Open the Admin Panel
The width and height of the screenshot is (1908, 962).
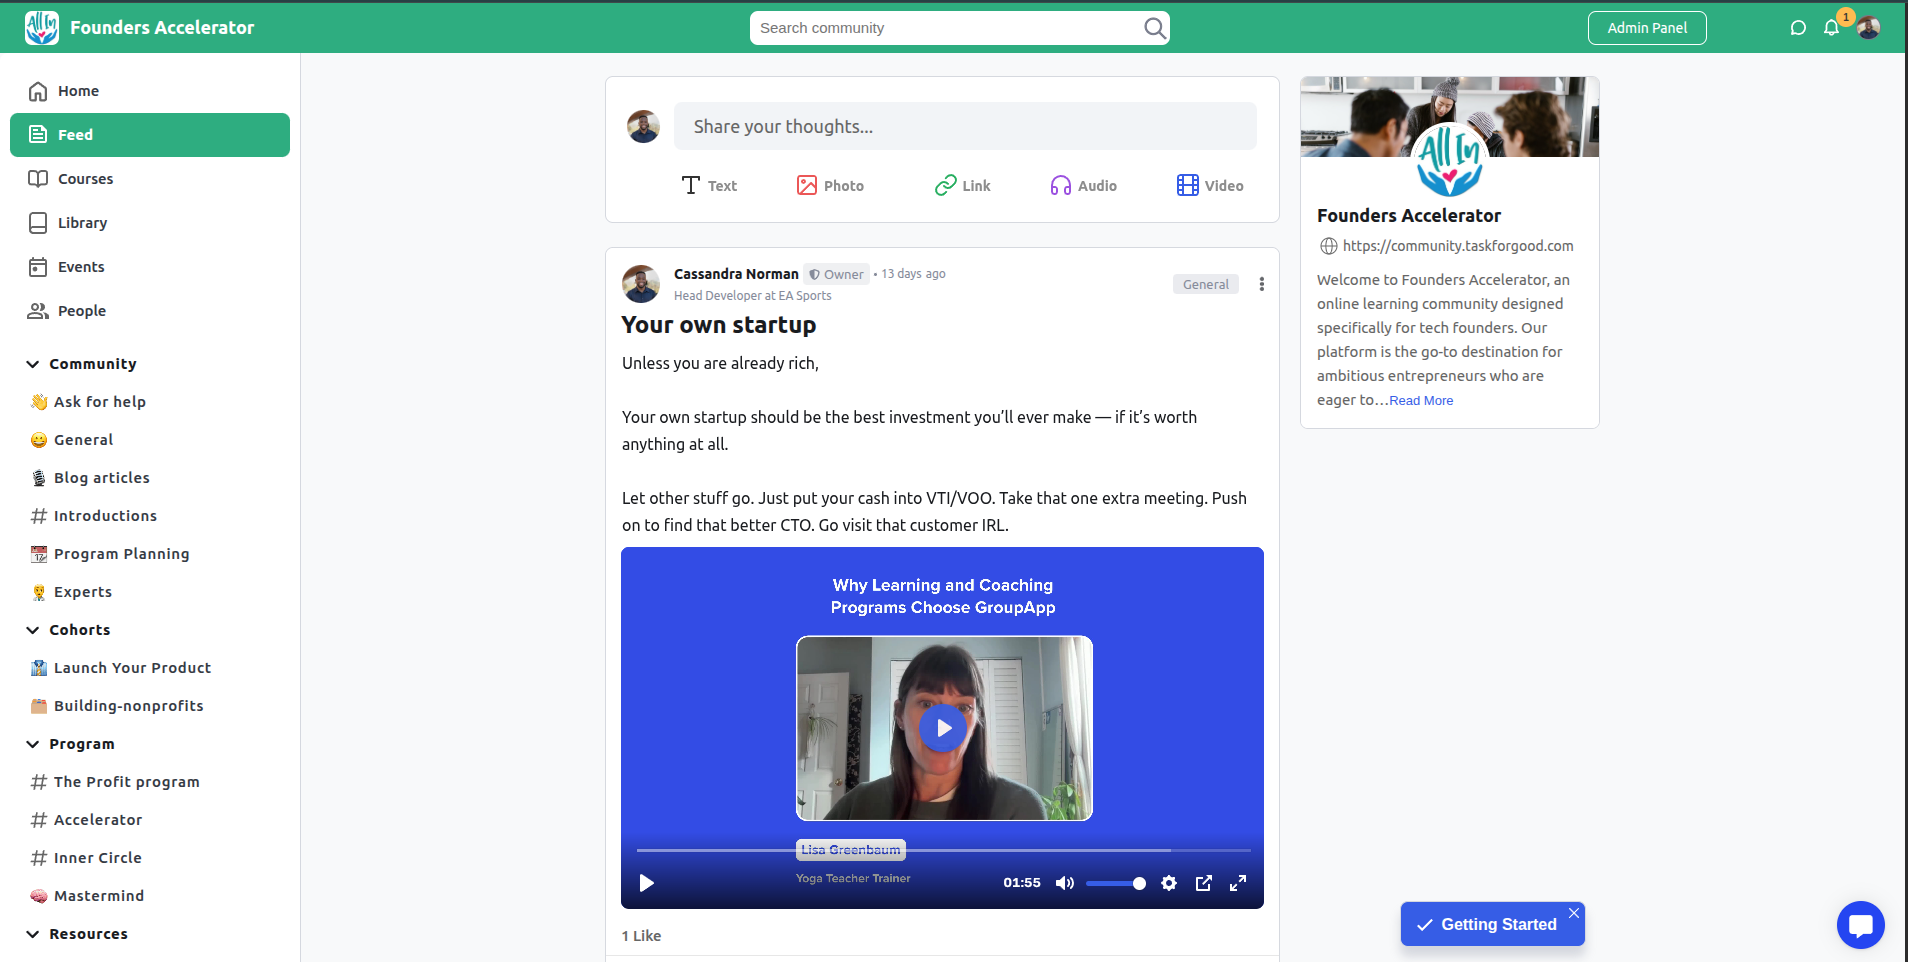[x=1647, y=28]
